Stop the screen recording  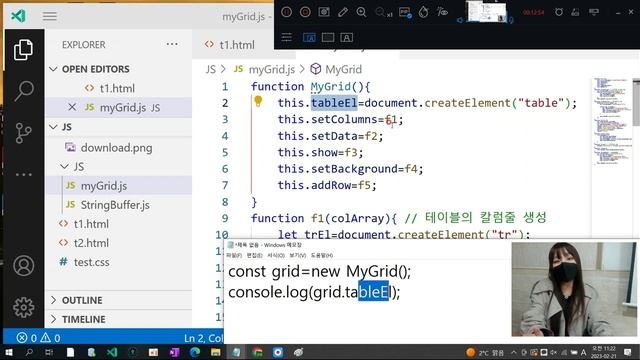point(305,12)
